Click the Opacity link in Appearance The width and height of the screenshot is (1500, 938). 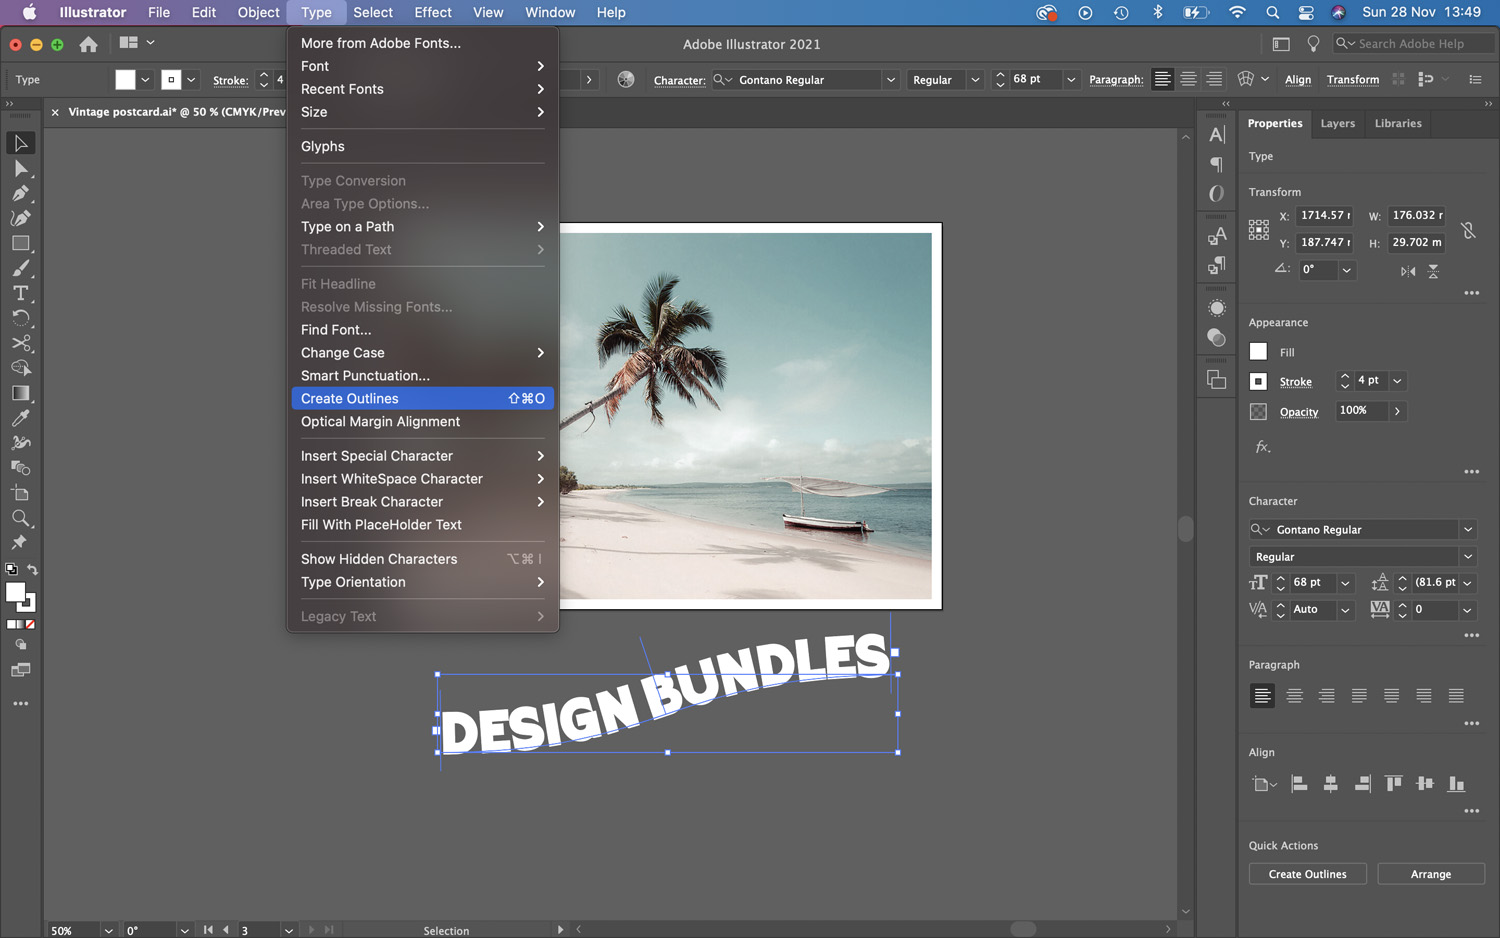click(1298, 412)
